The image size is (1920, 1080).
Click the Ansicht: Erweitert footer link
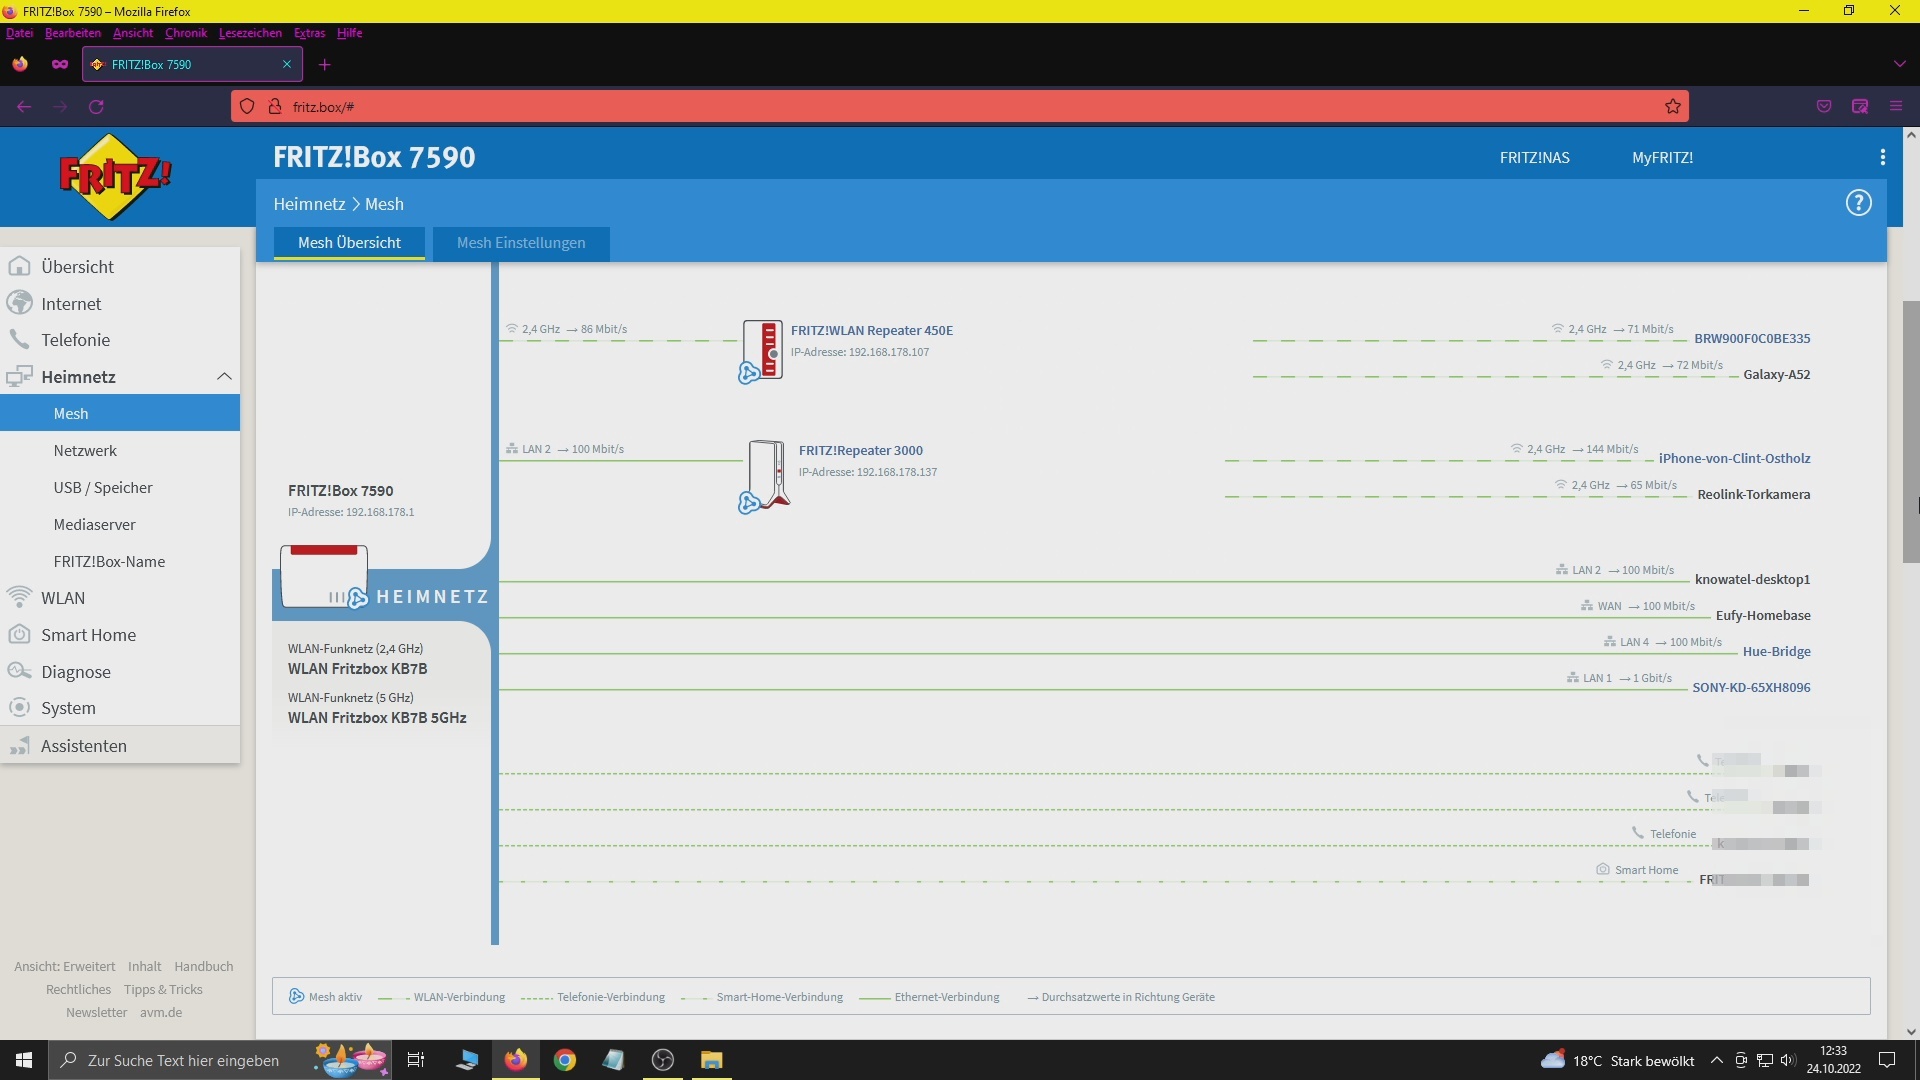point(65,967)
